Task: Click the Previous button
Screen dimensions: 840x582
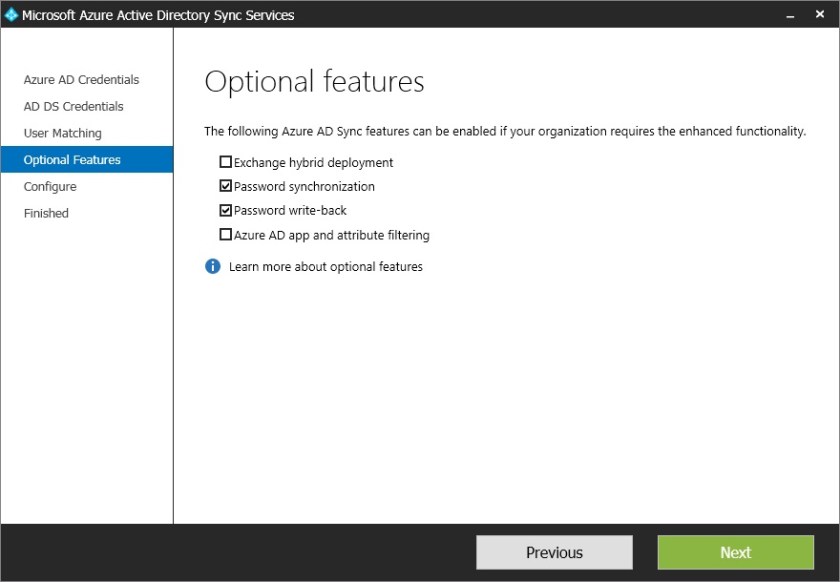Action: click(554, 552)
